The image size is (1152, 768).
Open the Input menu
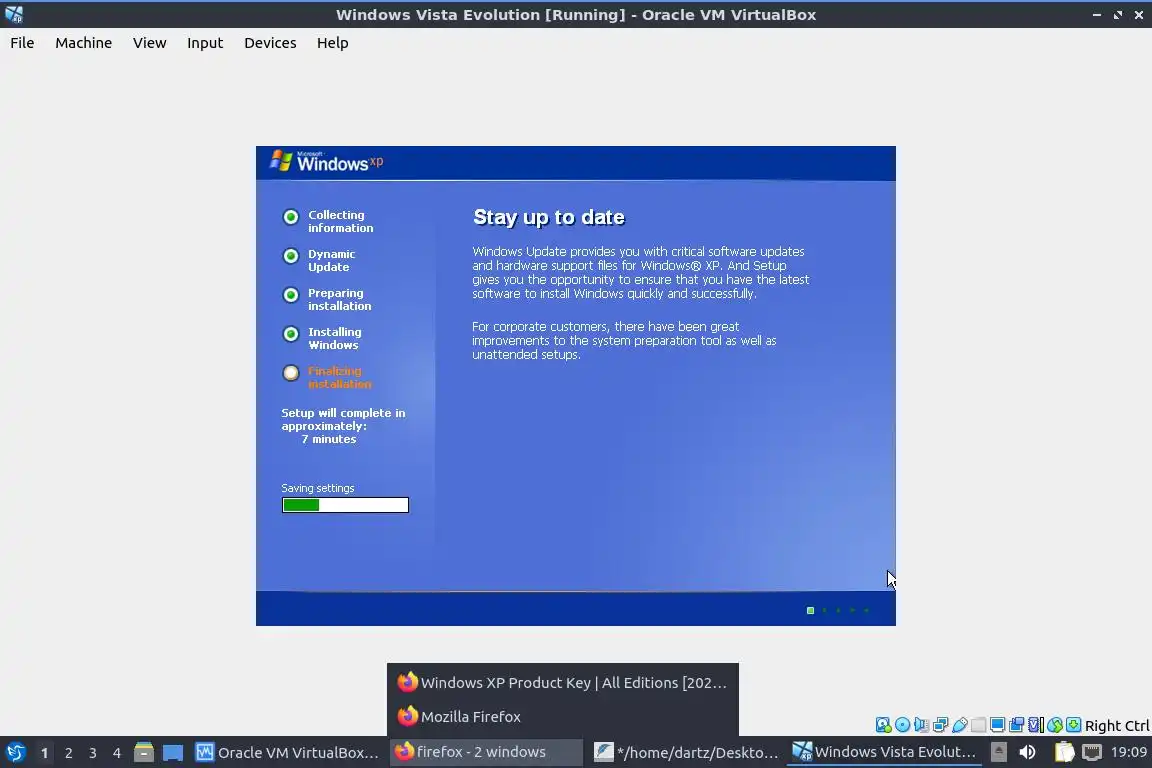click(x=205, y=43)
